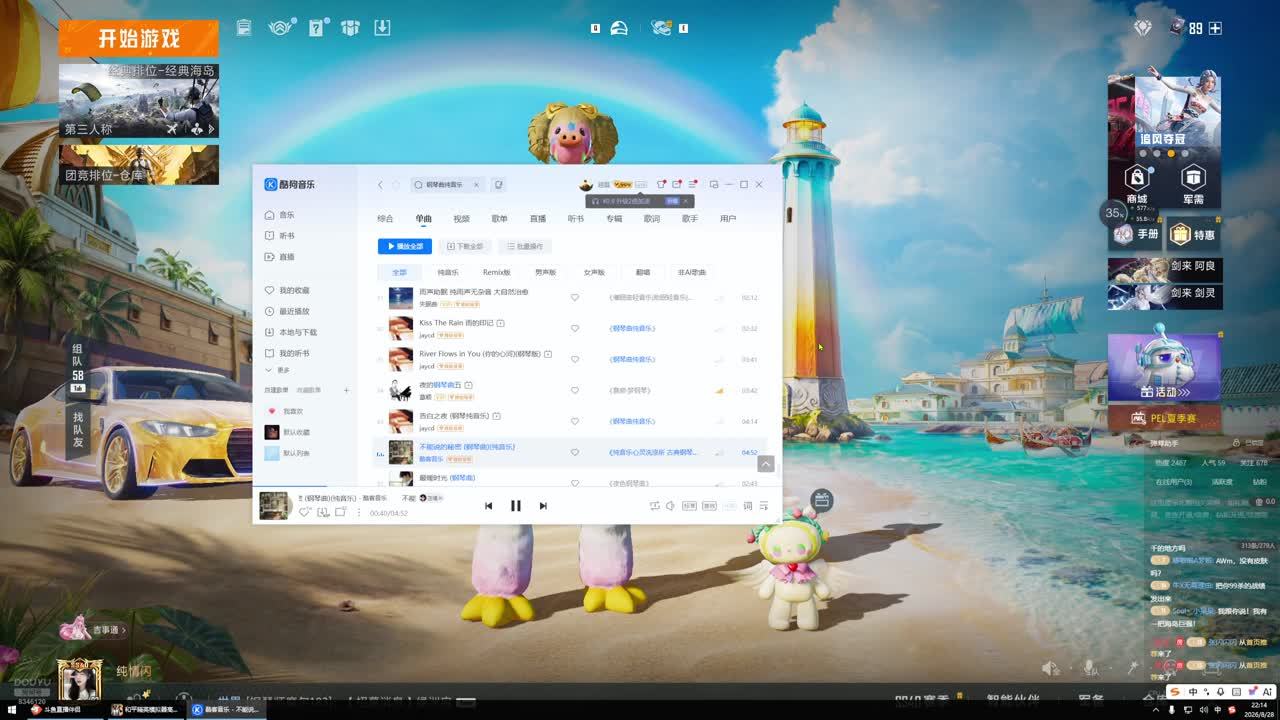Open the user avatar in Kugou title bar
Viewport: 1280px width, 720px height.
coord(586,185)
